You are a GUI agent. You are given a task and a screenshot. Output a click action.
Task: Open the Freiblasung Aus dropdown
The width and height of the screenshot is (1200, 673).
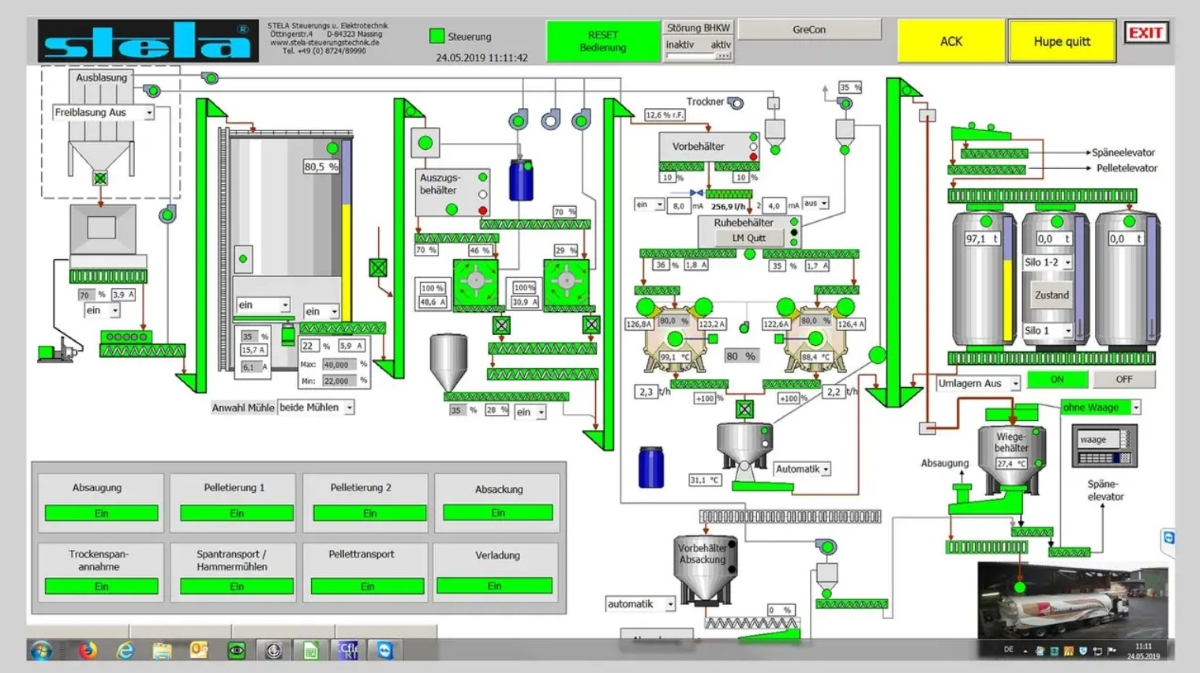click(x=104, y=114)
